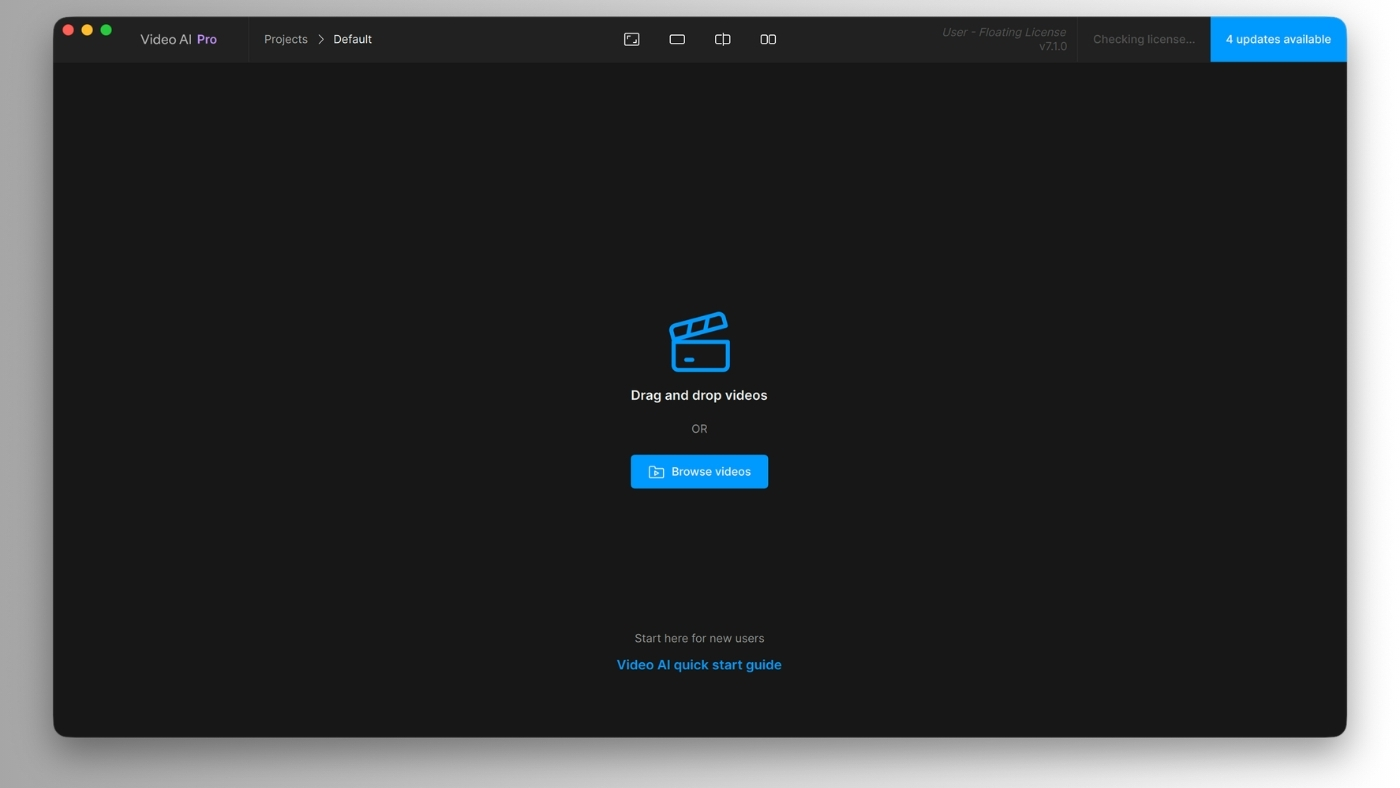This screenshot has height=788, width=1400.
Task: Open the Video AI quick start guide link
Action: click(x=699, y=665)
